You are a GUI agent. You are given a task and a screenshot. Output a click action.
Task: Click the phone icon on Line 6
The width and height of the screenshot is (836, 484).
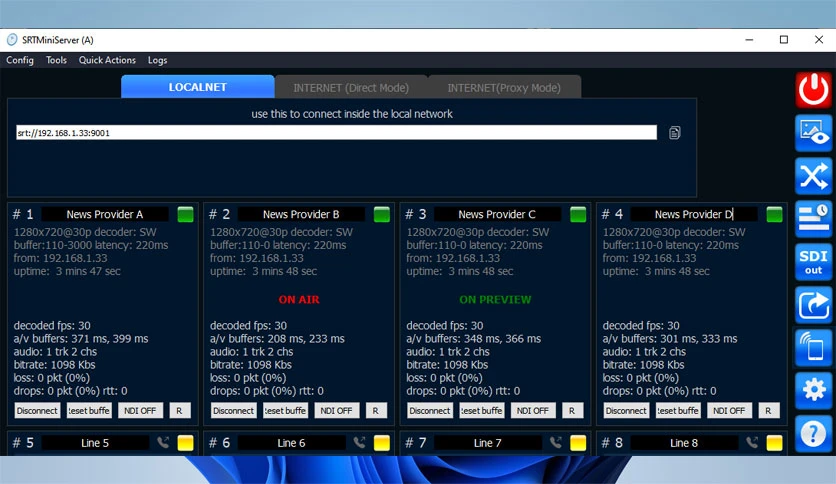[x=359, y=442]
